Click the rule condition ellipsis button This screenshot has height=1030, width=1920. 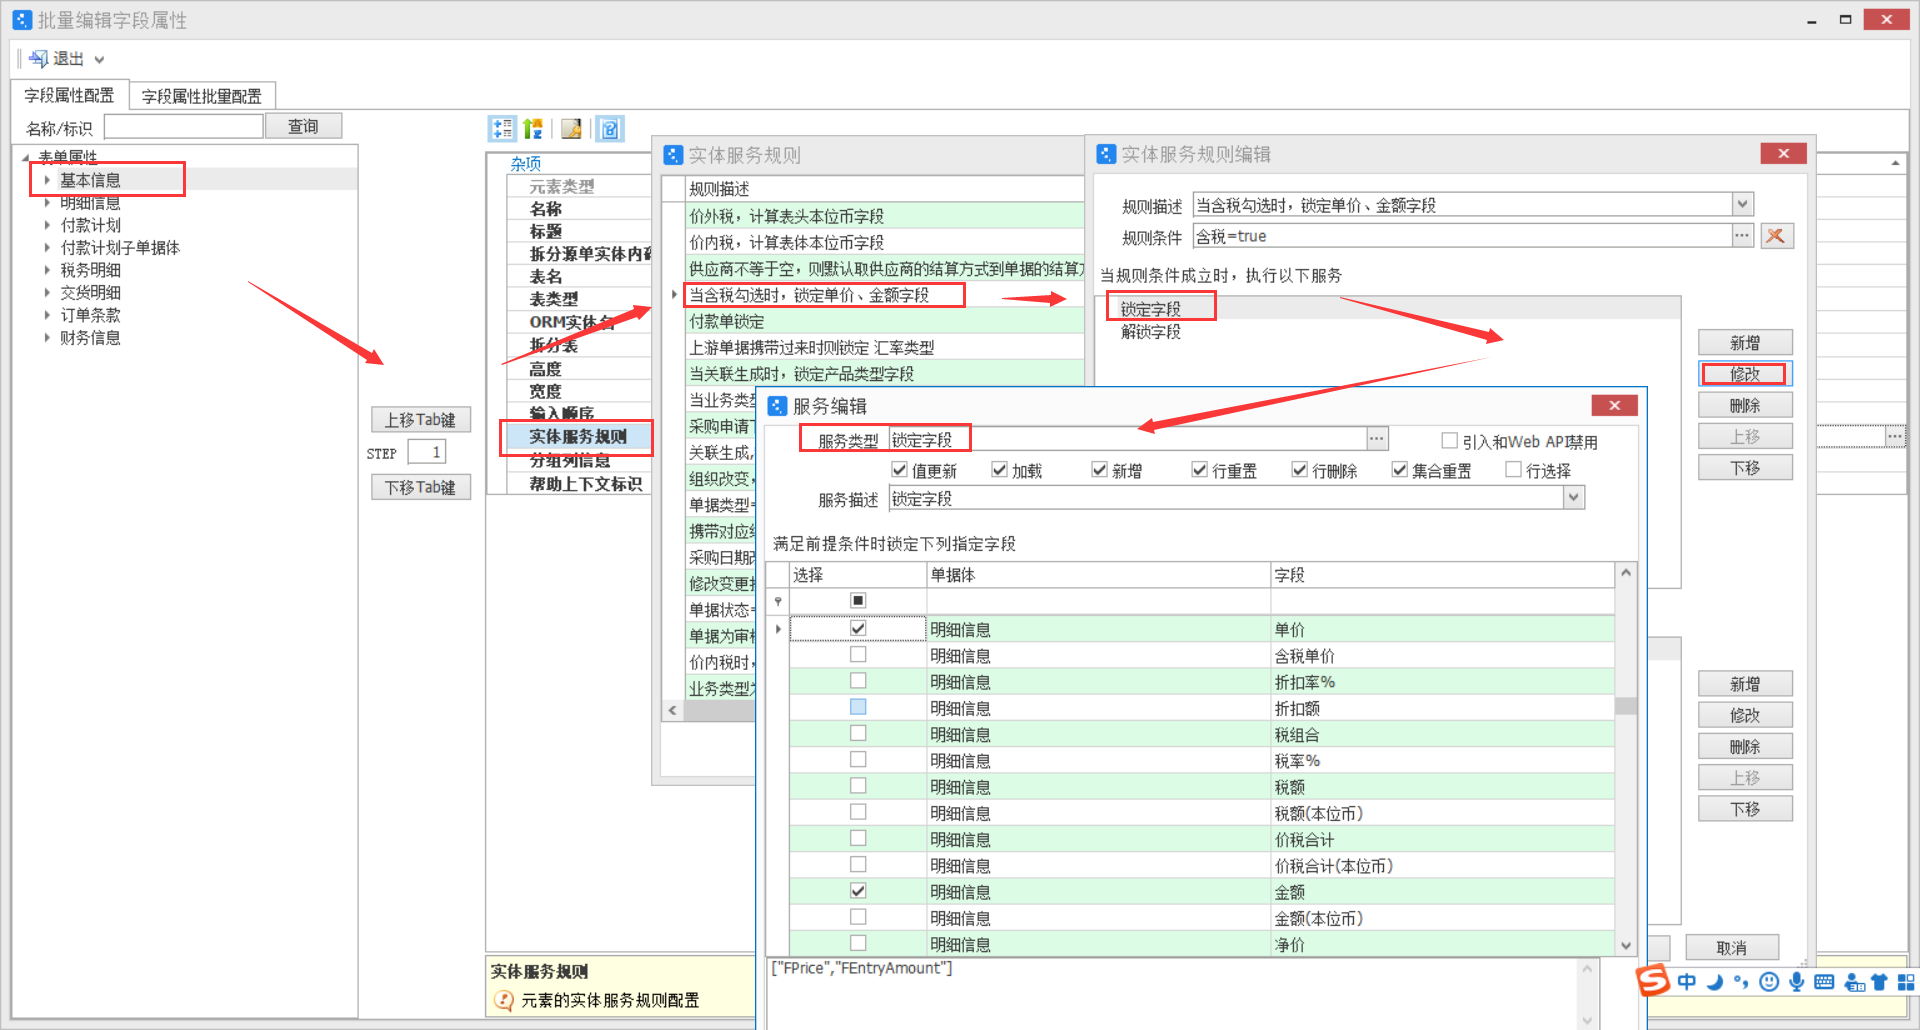(1742, 236)
